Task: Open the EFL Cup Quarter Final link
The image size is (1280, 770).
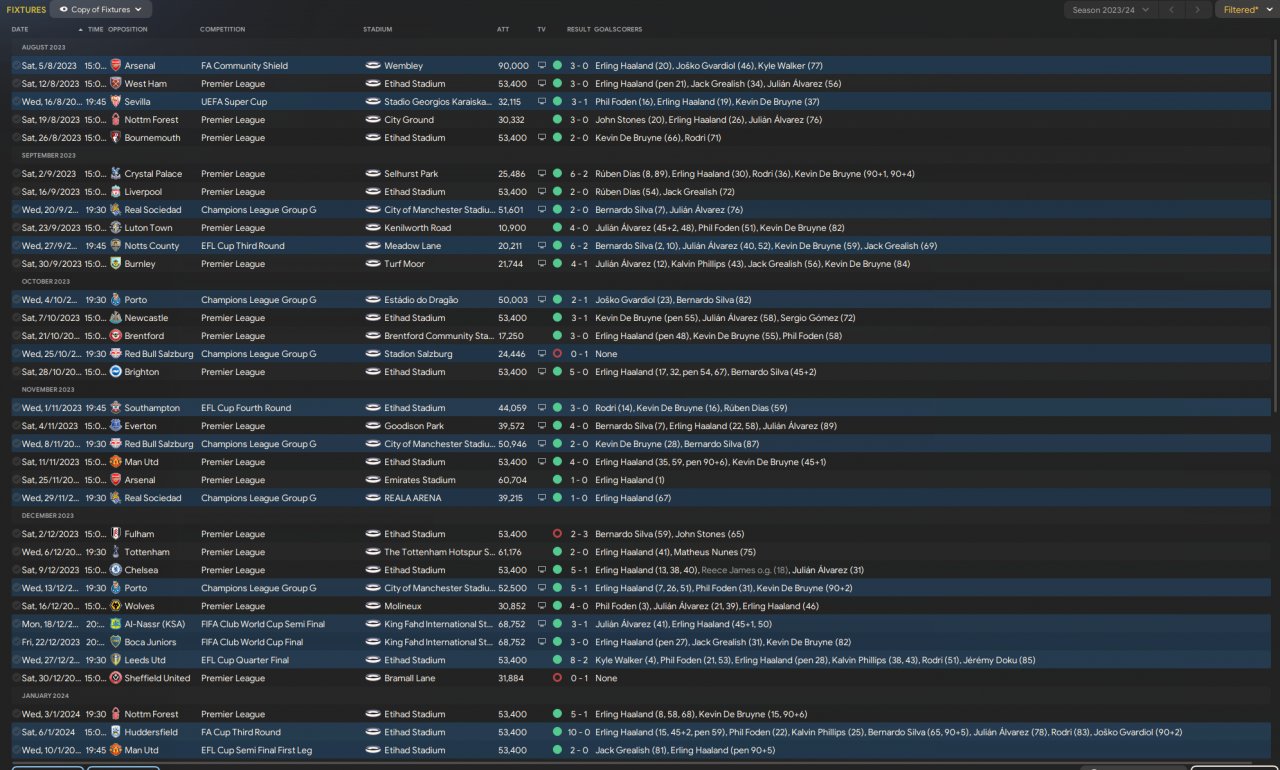Action: tap(245, 660)
